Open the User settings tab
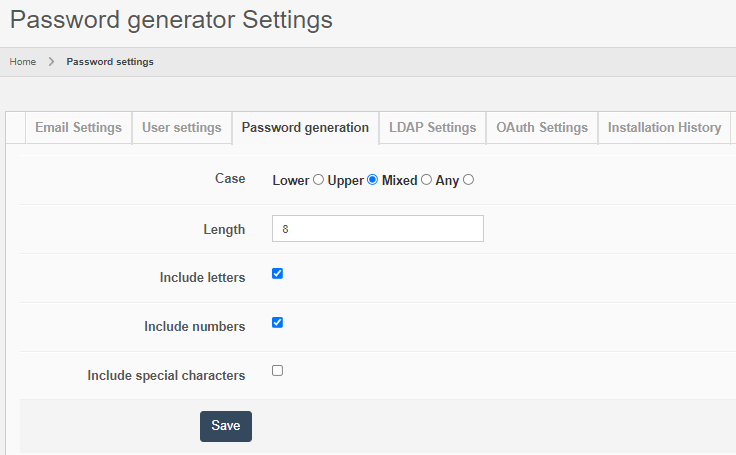 click(181, 128)
